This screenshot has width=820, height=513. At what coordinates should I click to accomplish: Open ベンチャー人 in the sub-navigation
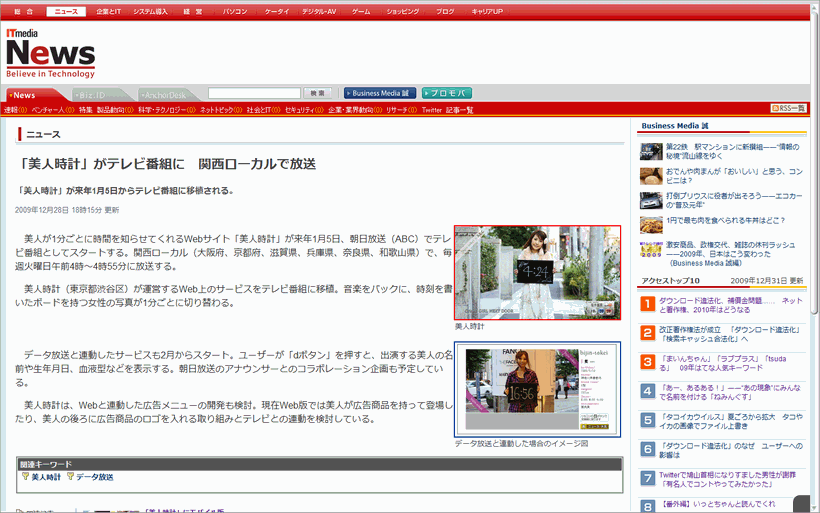[53, 110]
